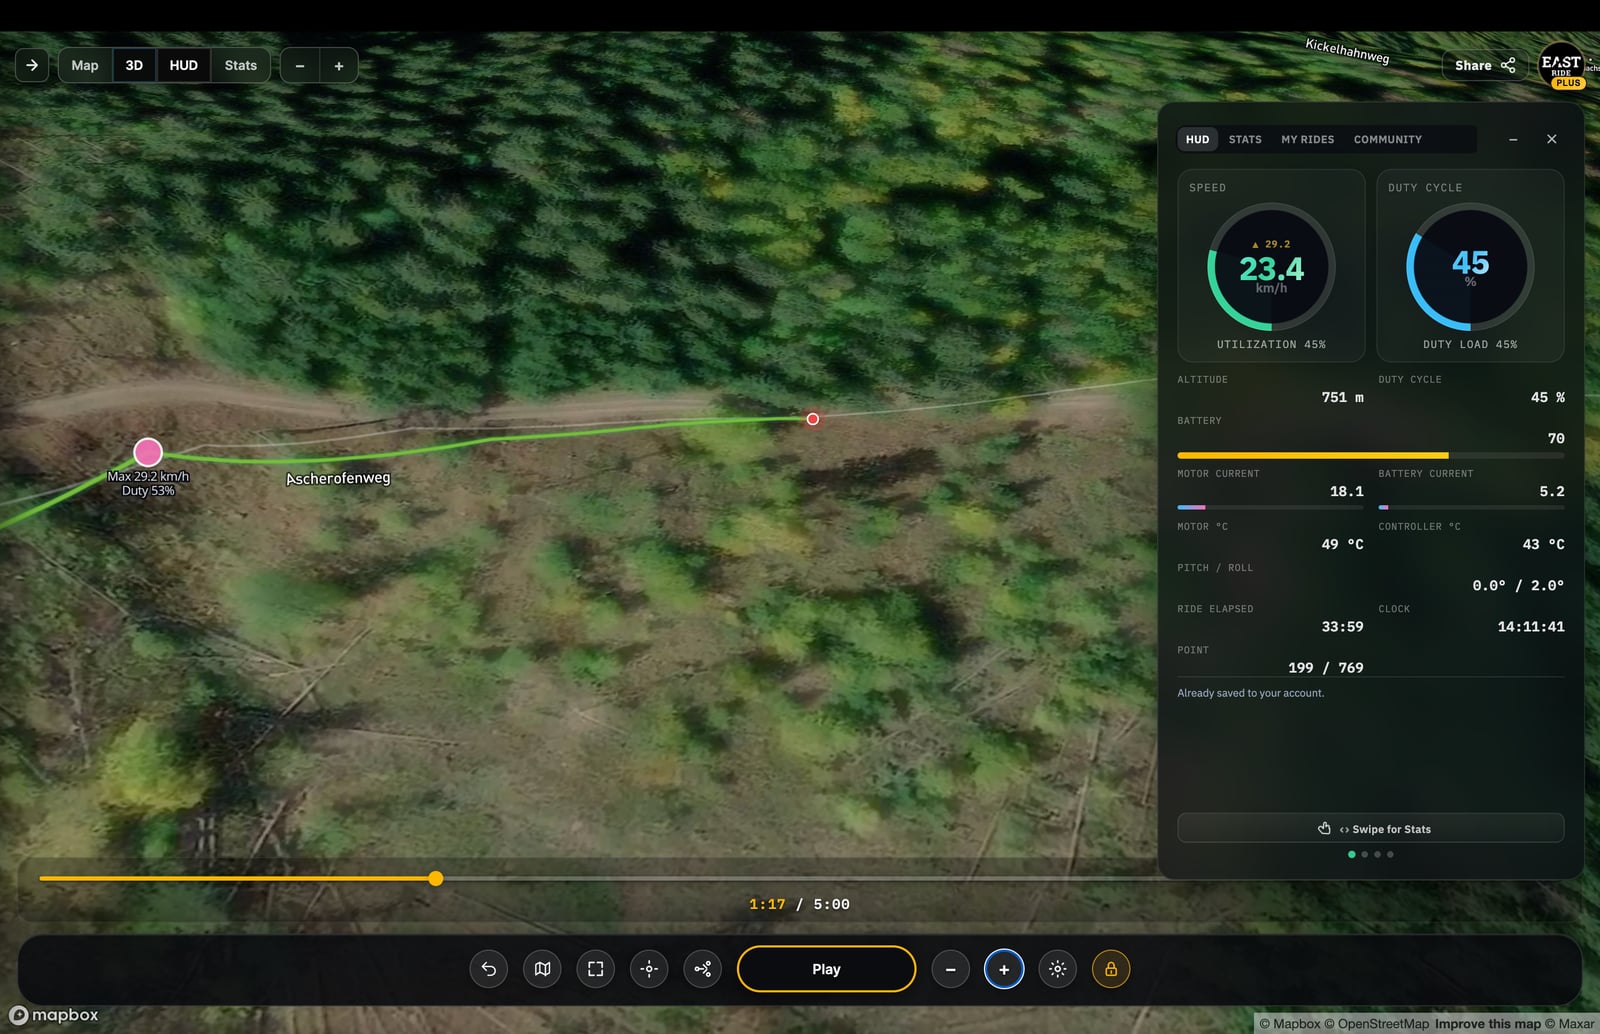This screenshot has height=1034, width=1600.
Task: Click the Max 29.2 km/h label
Action: coord(148,476)
